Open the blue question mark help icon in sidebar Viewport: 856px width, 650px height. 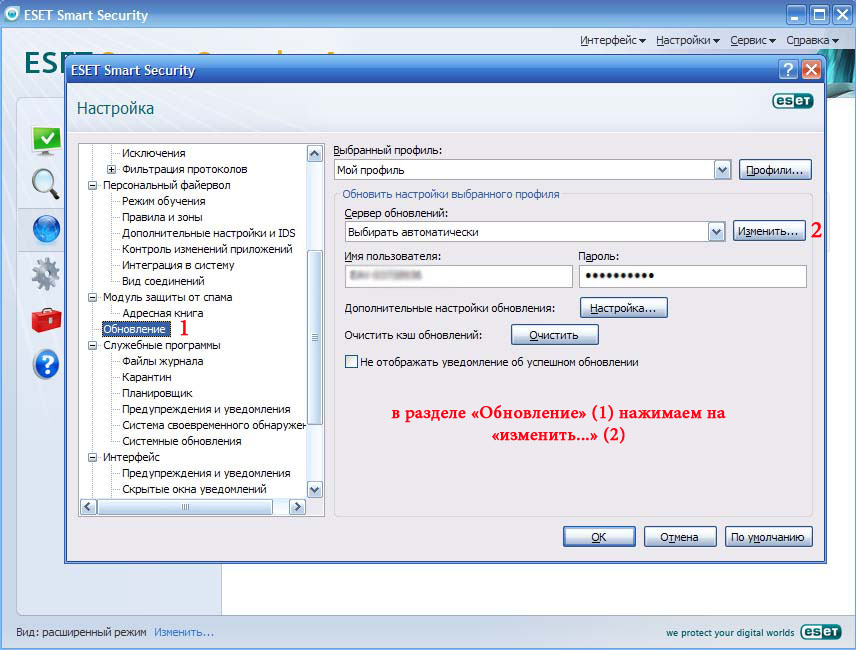[46, 364]
